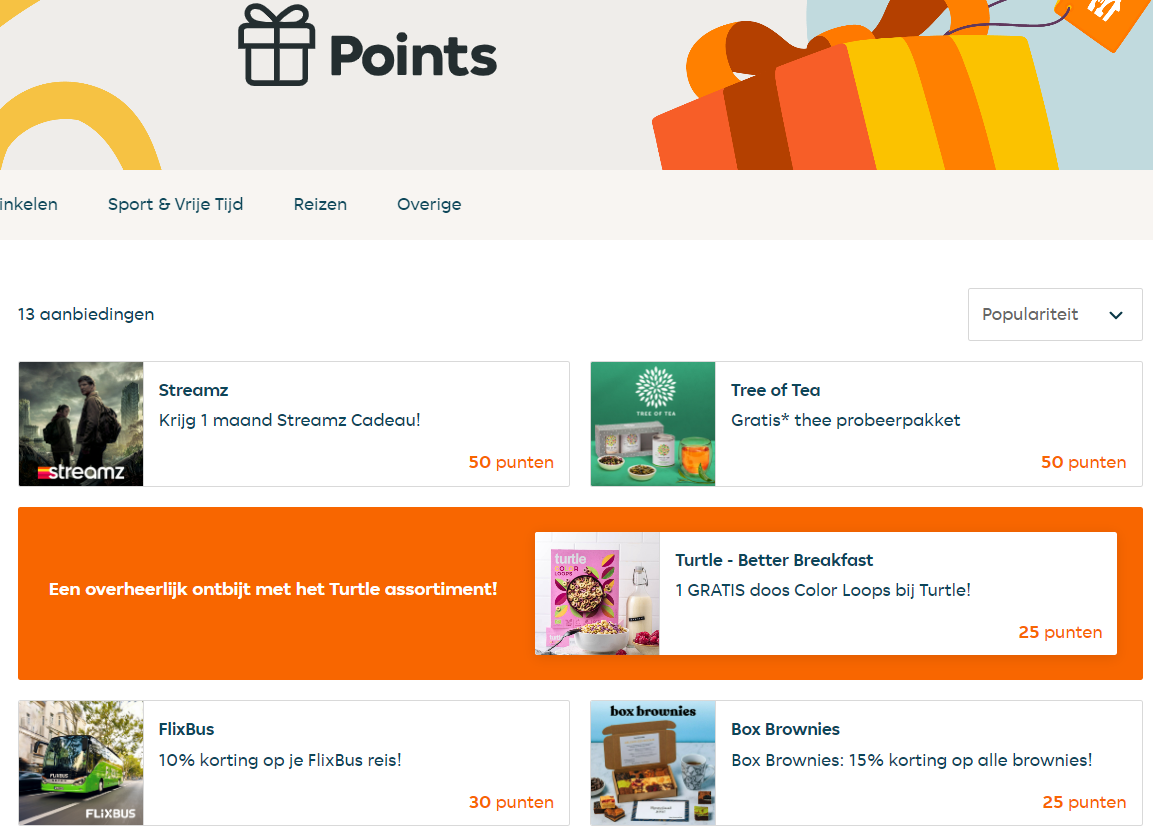Click the Box Brownies product image
1153x830 pixels.
[653, 762]
